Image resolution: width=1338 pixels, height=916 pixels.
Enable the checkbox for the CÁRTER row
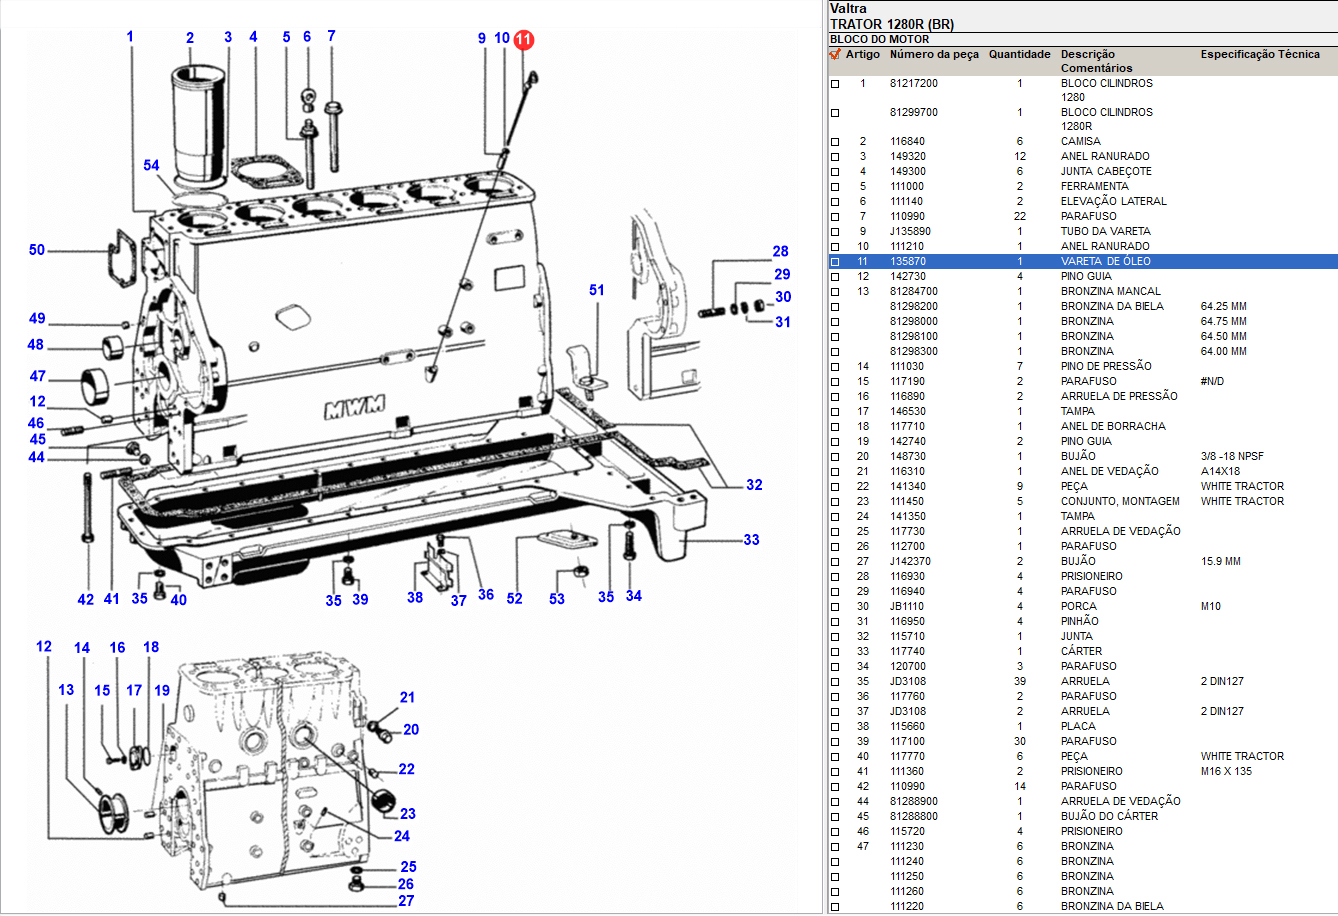point(835,652)
